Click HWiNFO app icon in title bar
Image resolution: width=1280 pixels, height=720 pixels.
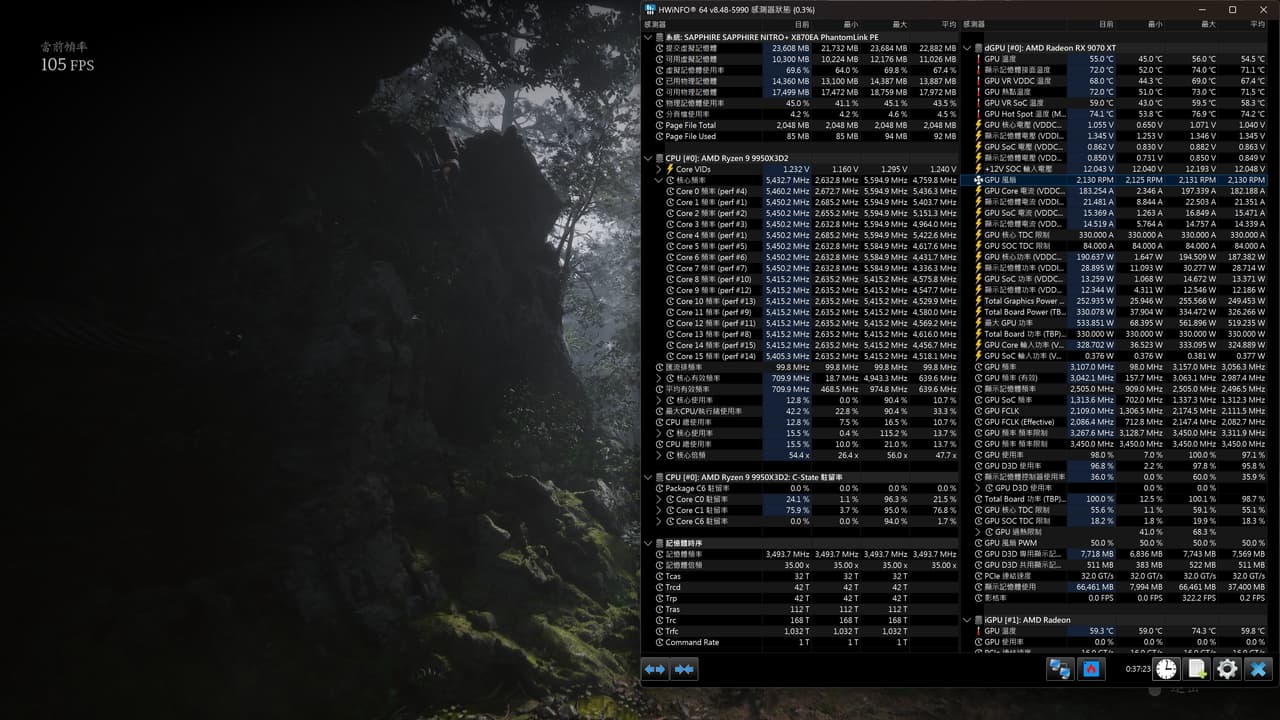651,9
